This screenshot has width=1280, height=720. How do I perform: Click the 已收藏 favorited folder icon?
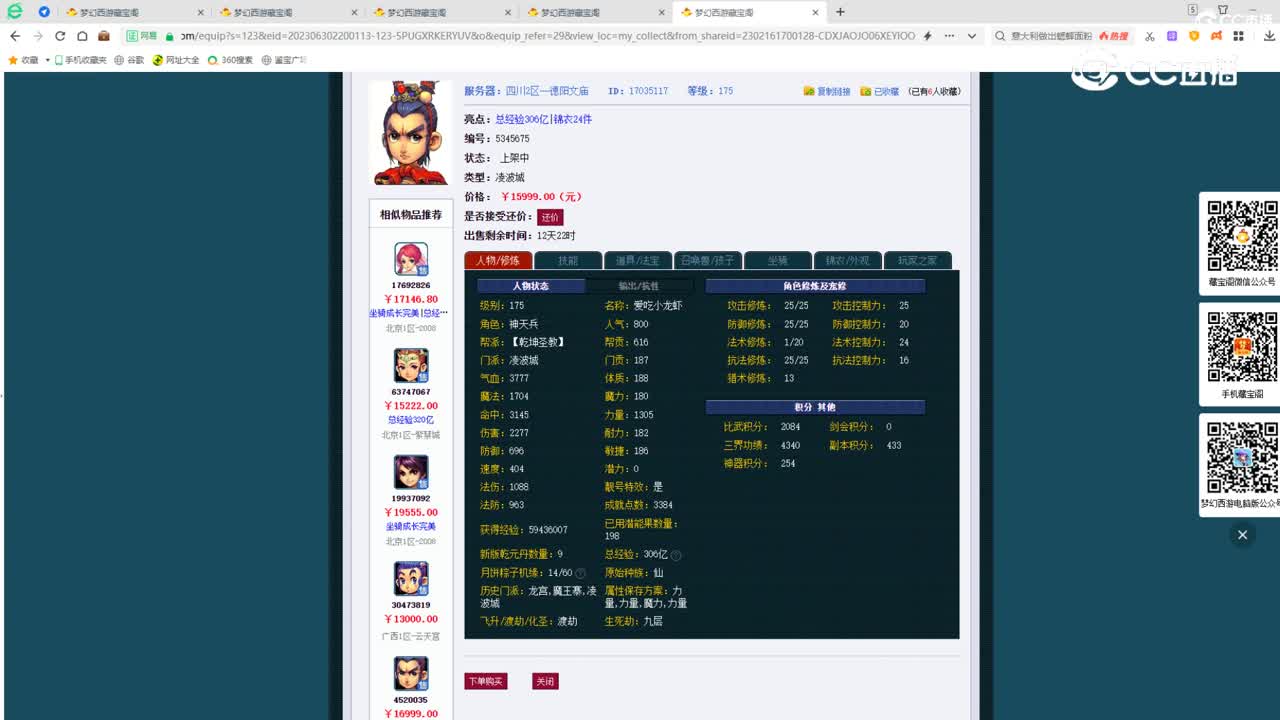point(866,90)
